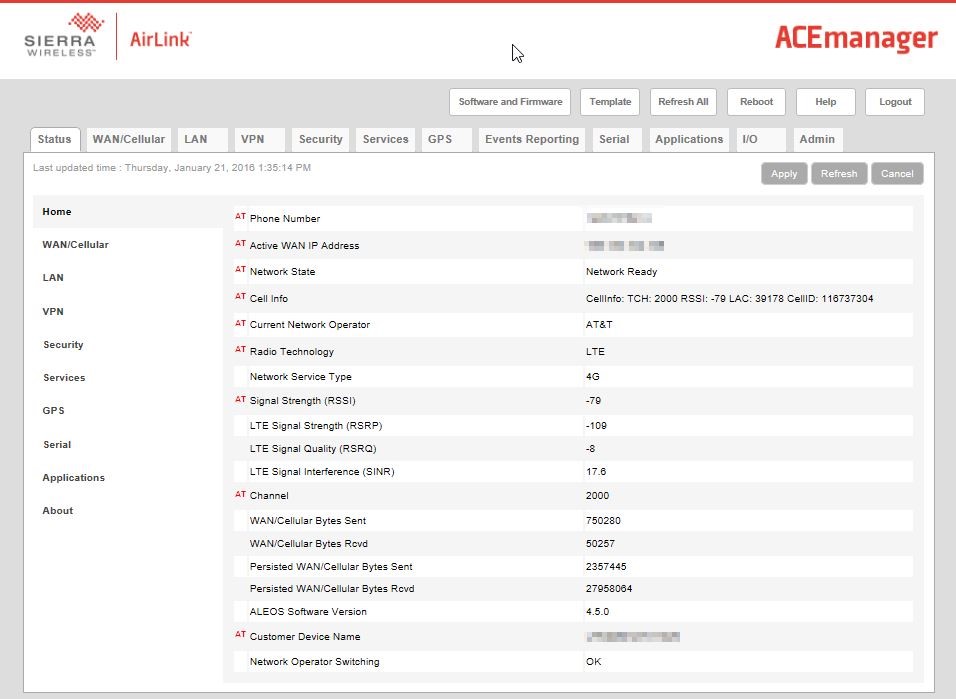Click the Refresh All button
956x699 pixels.
(683, 102)
